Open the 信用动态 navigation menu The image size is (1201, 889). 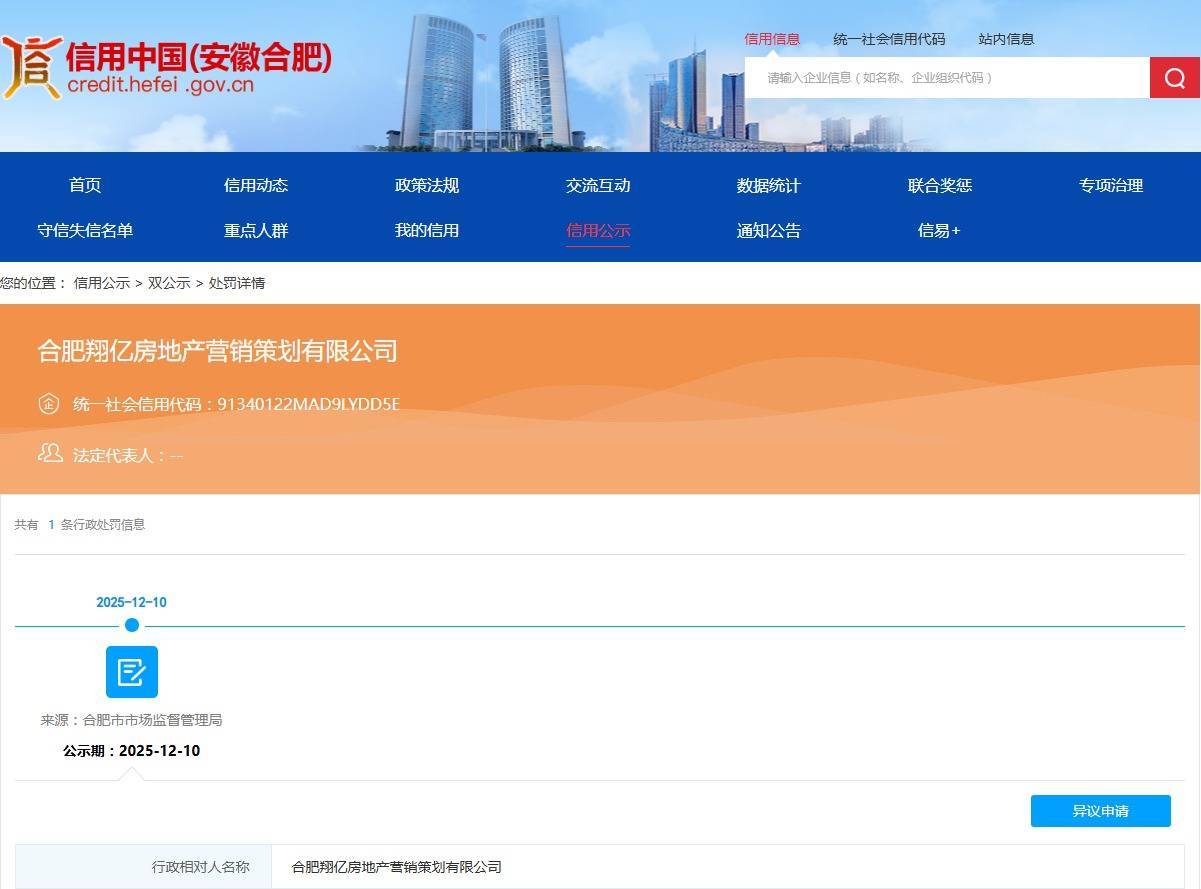[x=256, y=185]
